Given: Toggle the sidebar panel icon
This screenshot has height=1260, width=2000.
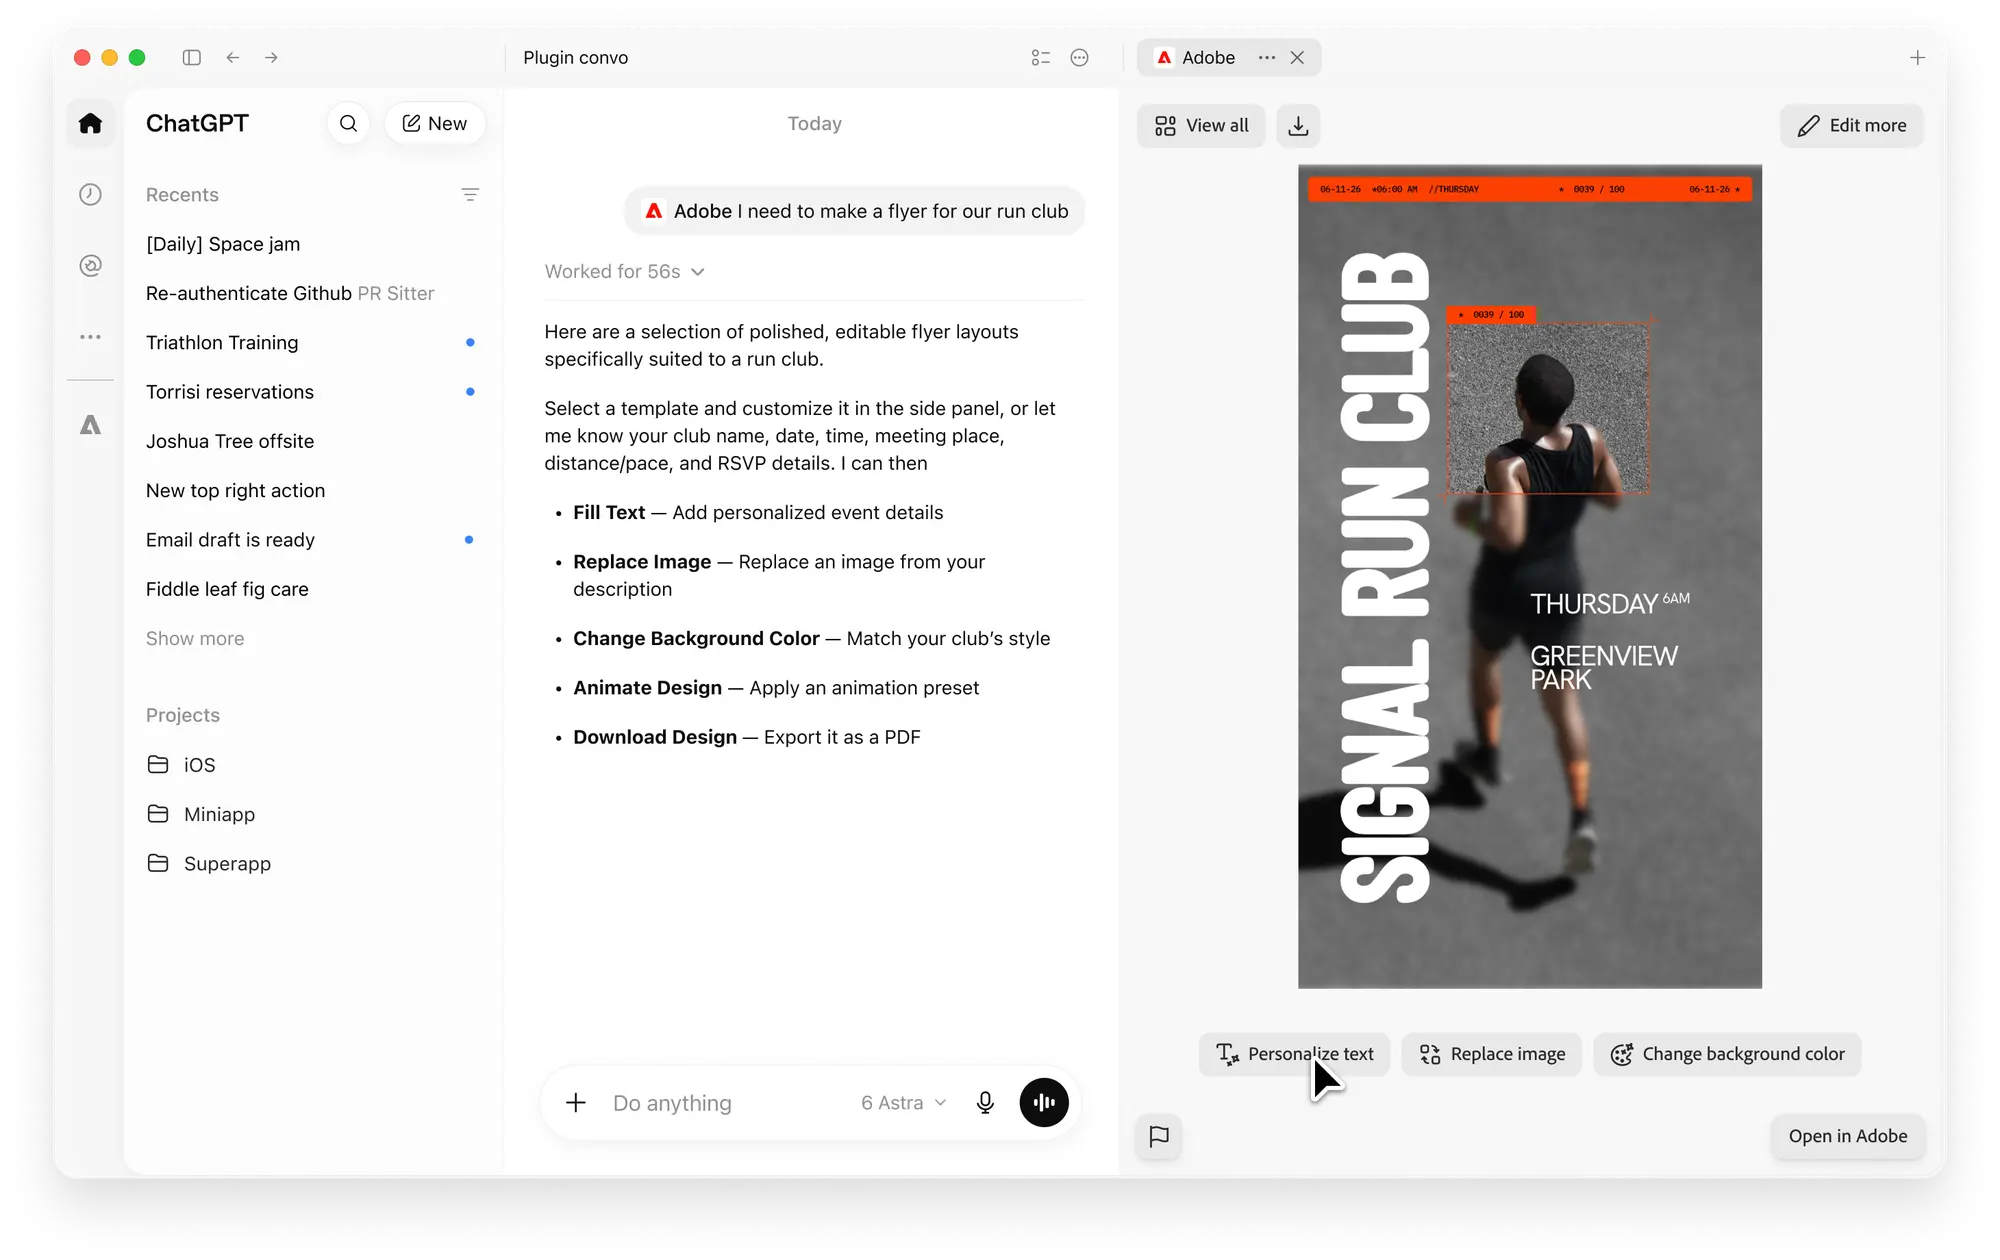Looking at the screenshot, I should click(x=192, y=57).
